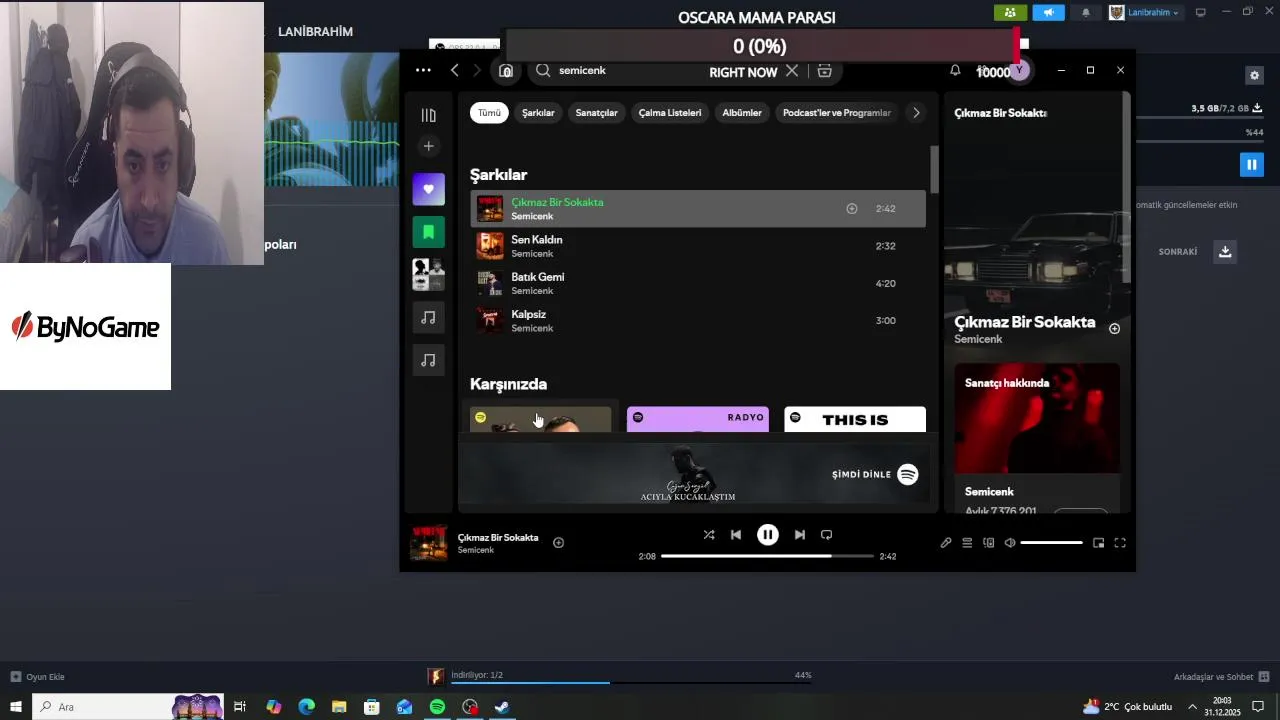Collapse Your Library sidebar
Image resolution: width=1280 pixels, height=720 pixels.
pos(429,115)
